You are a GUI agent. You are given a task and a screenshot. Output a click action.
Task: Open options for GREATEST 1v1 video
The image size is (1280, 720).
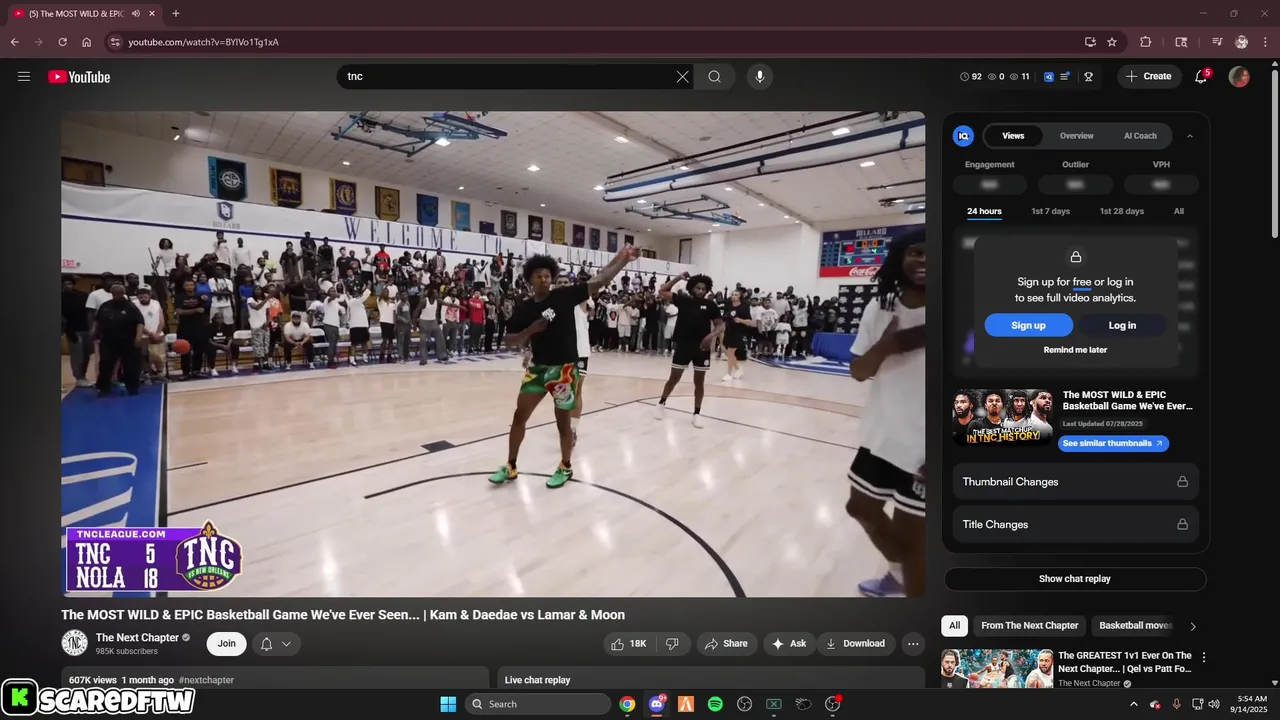click(1204, 658)
